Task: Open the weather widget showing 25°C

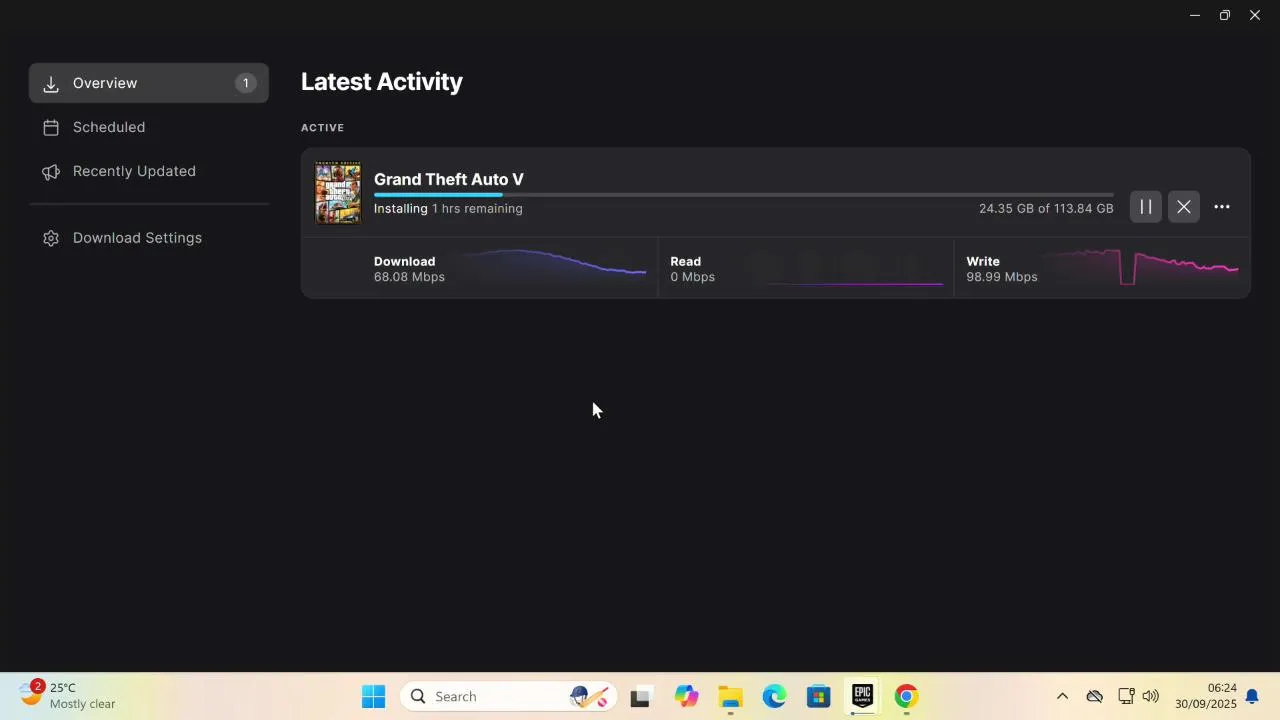Action: (68, 696)
